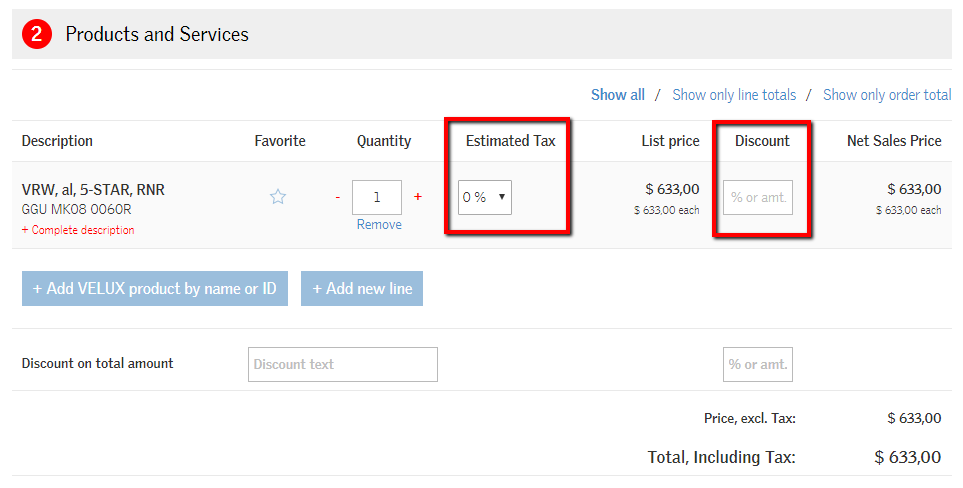Viewport: 963px width, 488px height.
Task: Expand the Complete description link
Action: coord(78,230)
